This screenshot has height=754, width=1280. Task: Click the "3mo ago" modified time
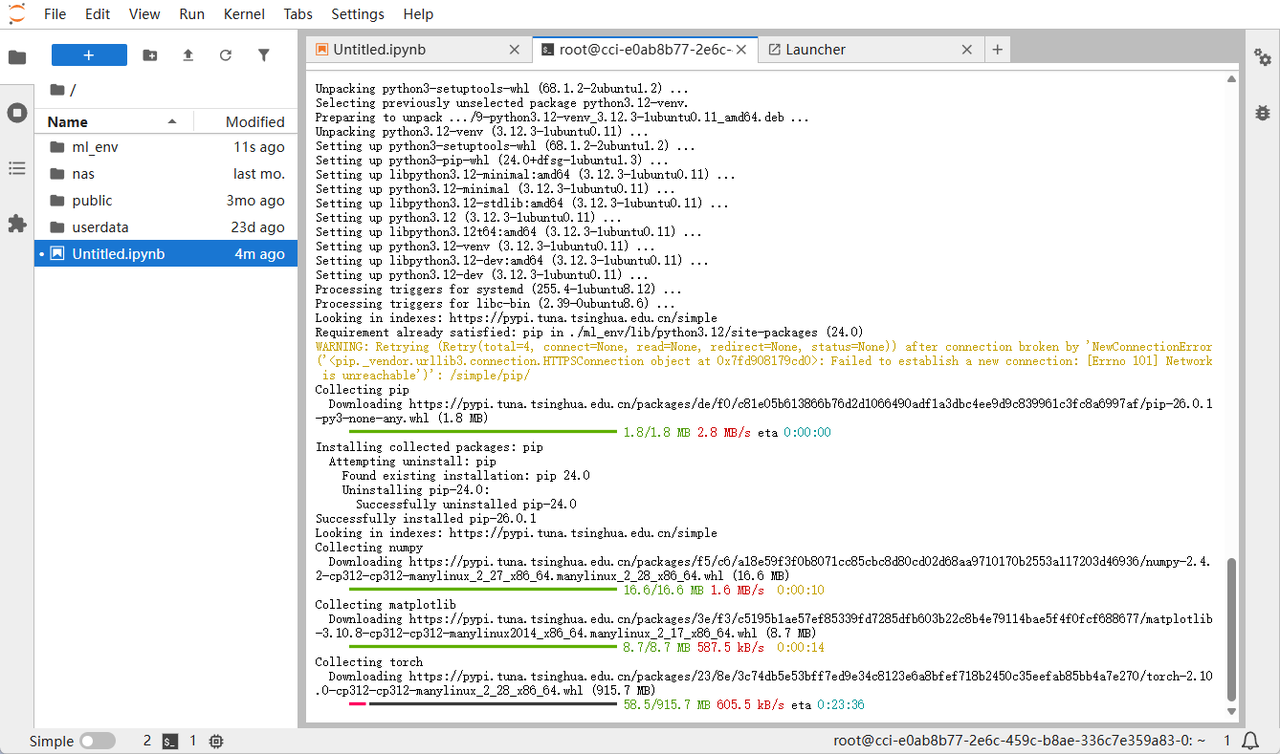pyautogui.click(x=257, y=201)
